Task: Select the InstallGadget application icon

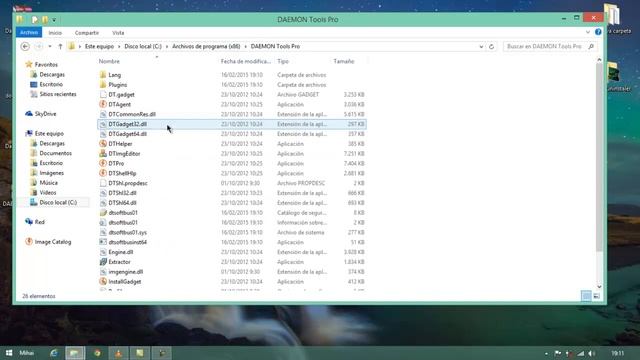Action: point(103,282)
